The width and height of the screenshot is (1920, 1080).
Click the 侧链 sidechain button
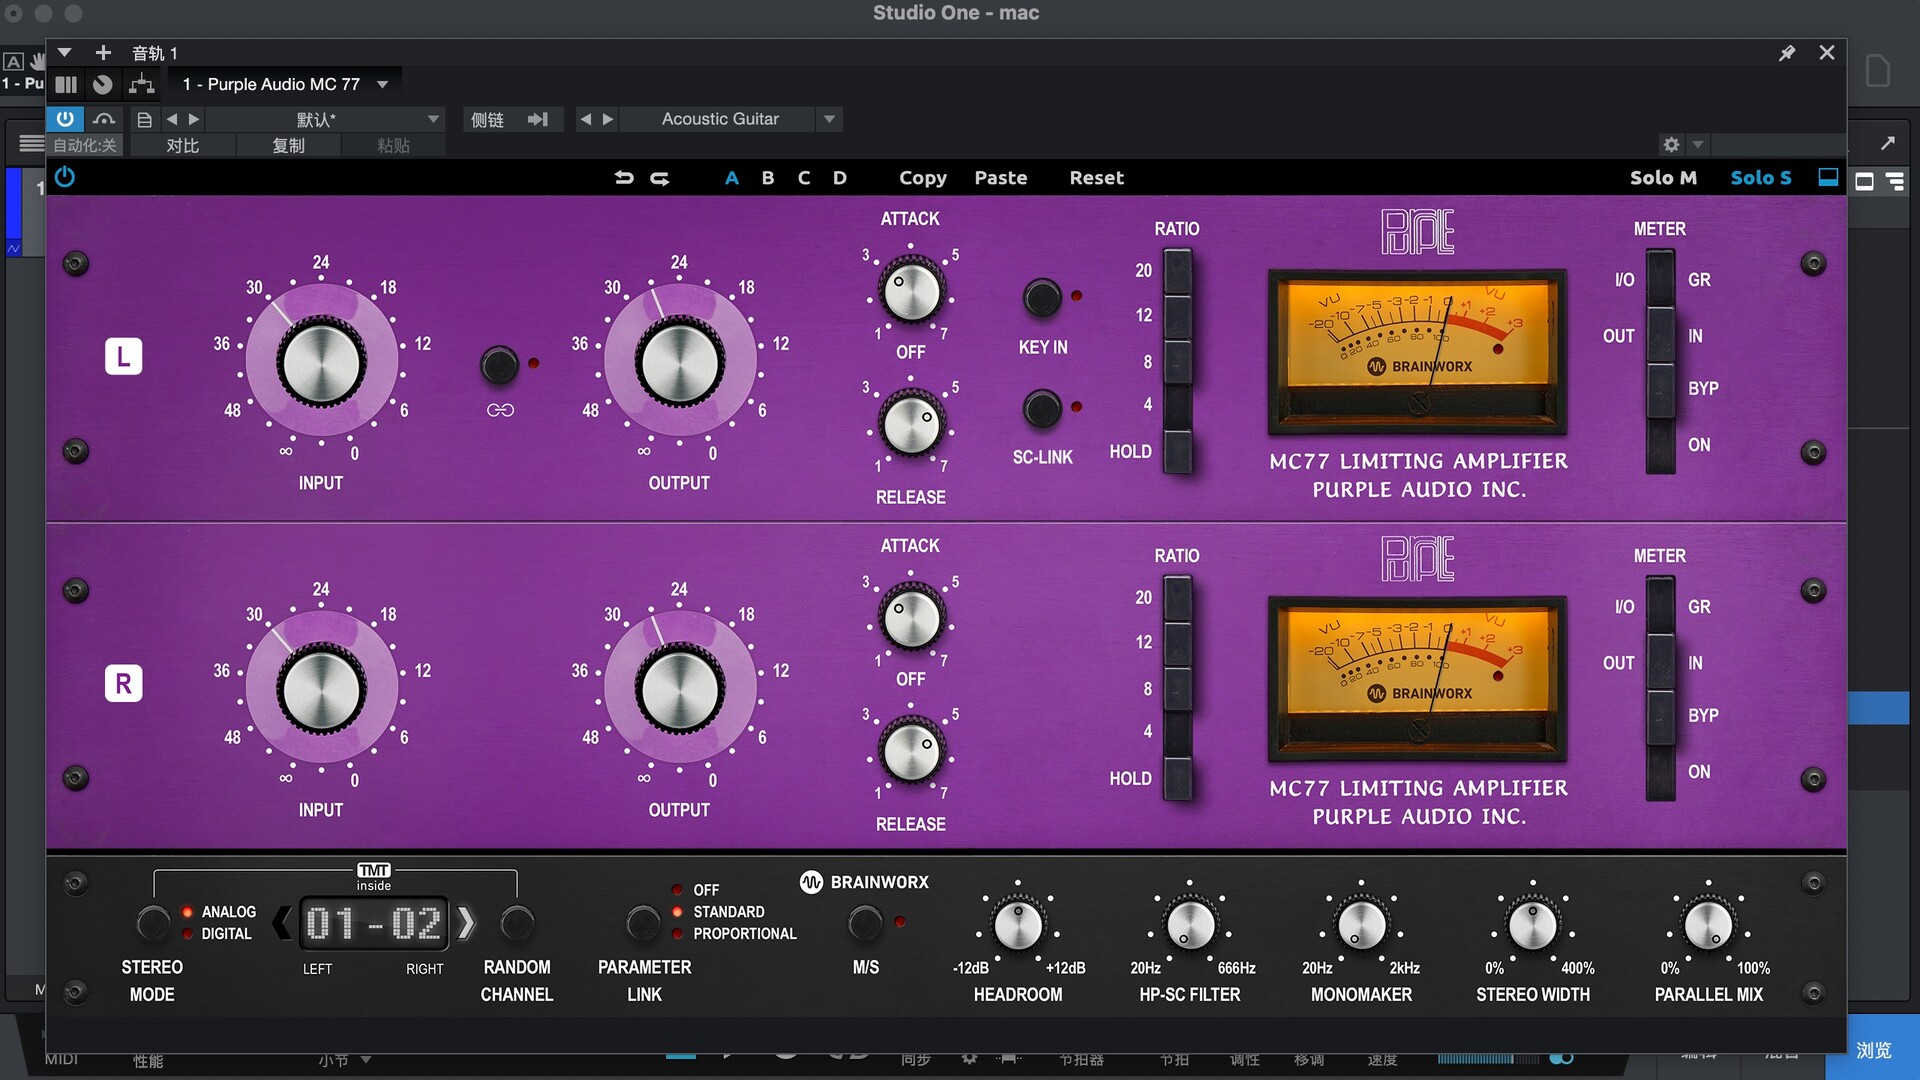coord(488,119)
